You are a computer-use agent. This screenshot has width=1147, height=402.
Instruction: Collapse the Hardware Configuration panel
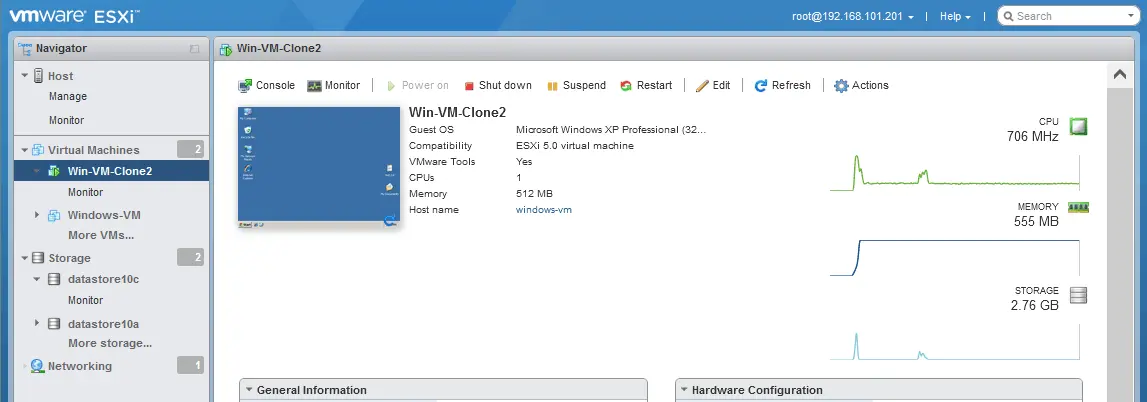(x=683, y=390)
